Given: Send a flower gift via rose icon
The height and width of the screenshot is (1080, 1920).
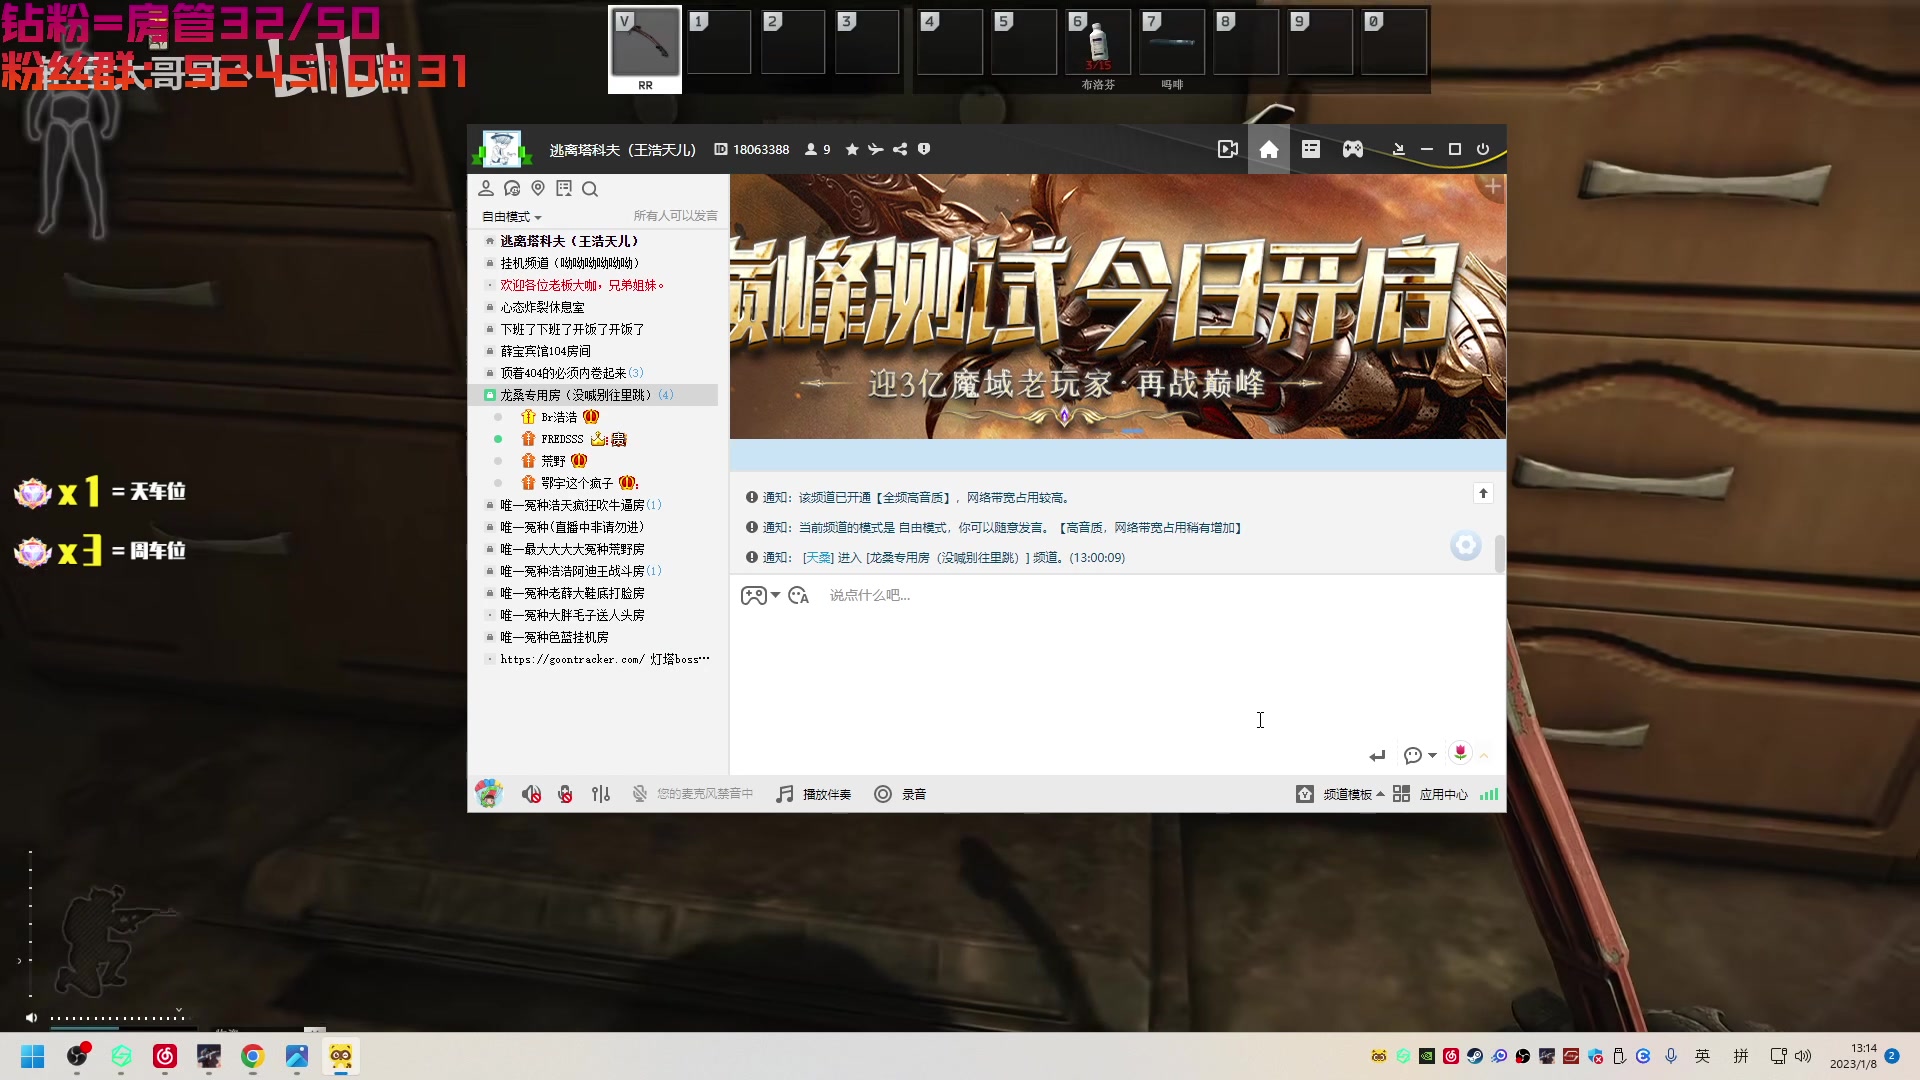Looking at the screenshot, I should (x=1460, y=753).
